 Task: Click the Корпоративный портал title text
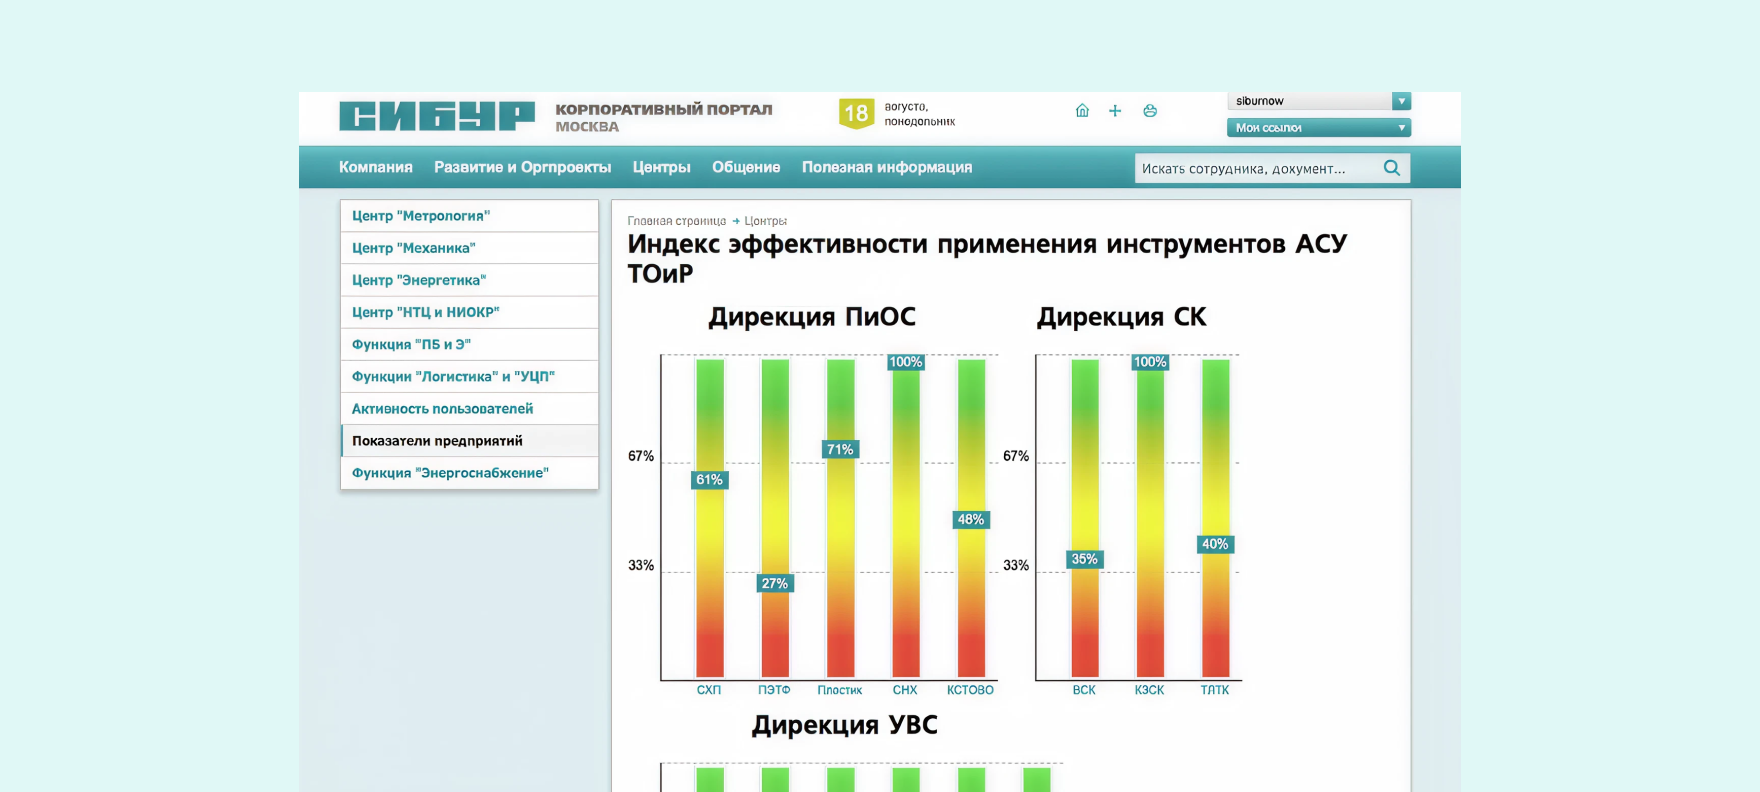click(x=664, y=110)
